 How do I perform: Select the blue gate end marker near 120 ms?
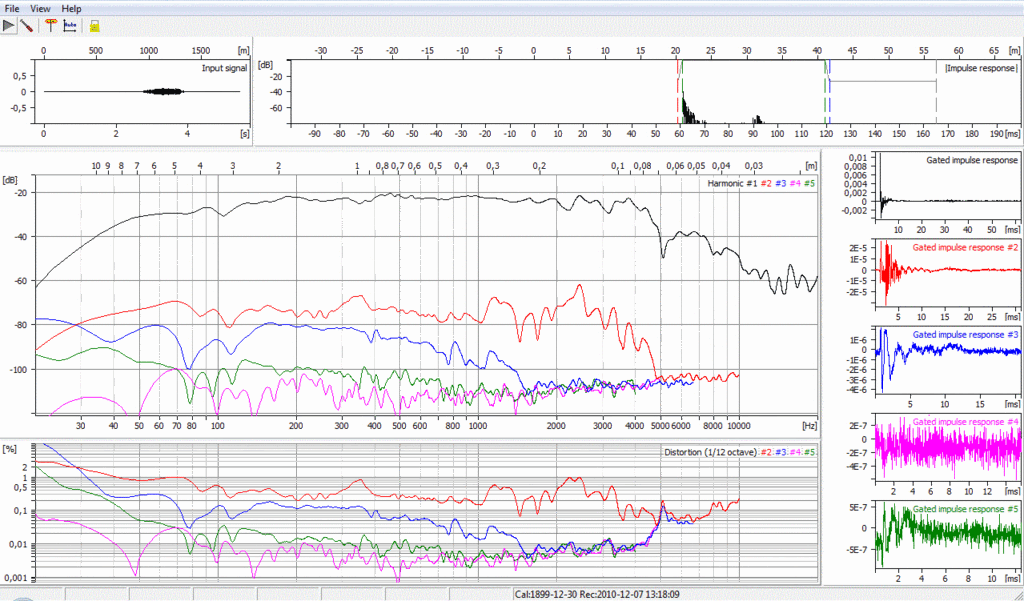click(x=829, y=91)
